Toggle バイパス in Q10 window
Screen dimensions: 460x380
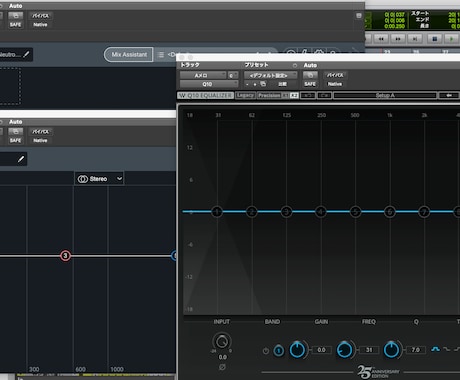(335, 75)
